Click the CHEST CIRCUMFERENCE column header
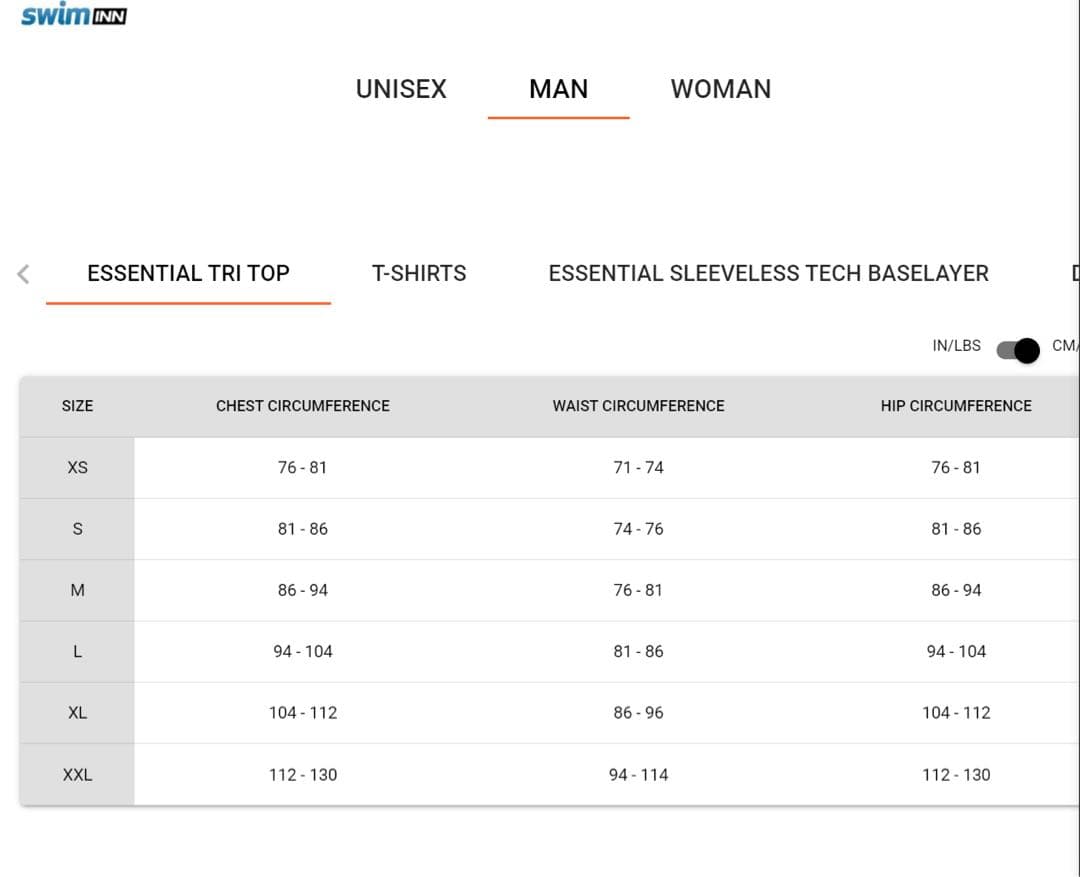1080x877 pixels. point(303,406)
